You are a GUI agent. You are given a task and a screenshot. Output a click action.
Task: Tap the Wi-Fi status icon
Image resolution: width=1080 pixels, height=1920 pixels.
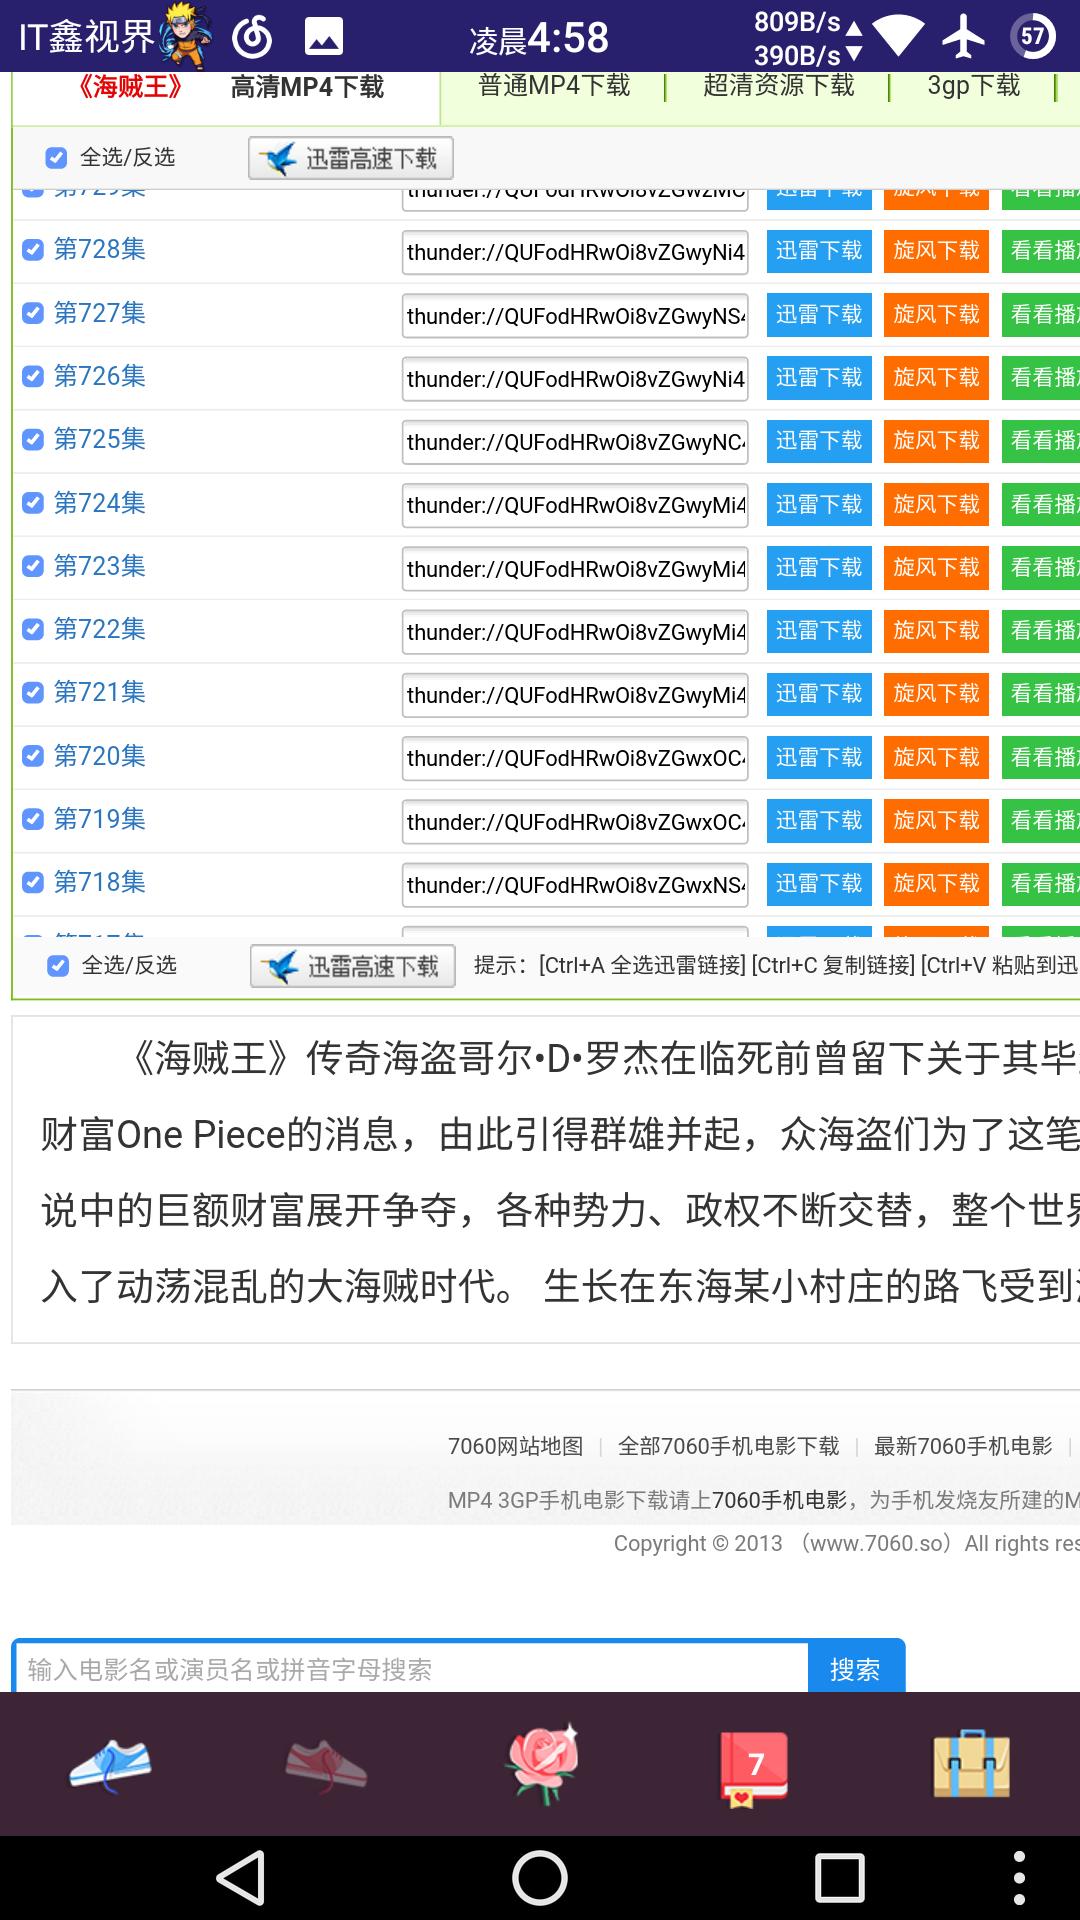tap(897, 37)
